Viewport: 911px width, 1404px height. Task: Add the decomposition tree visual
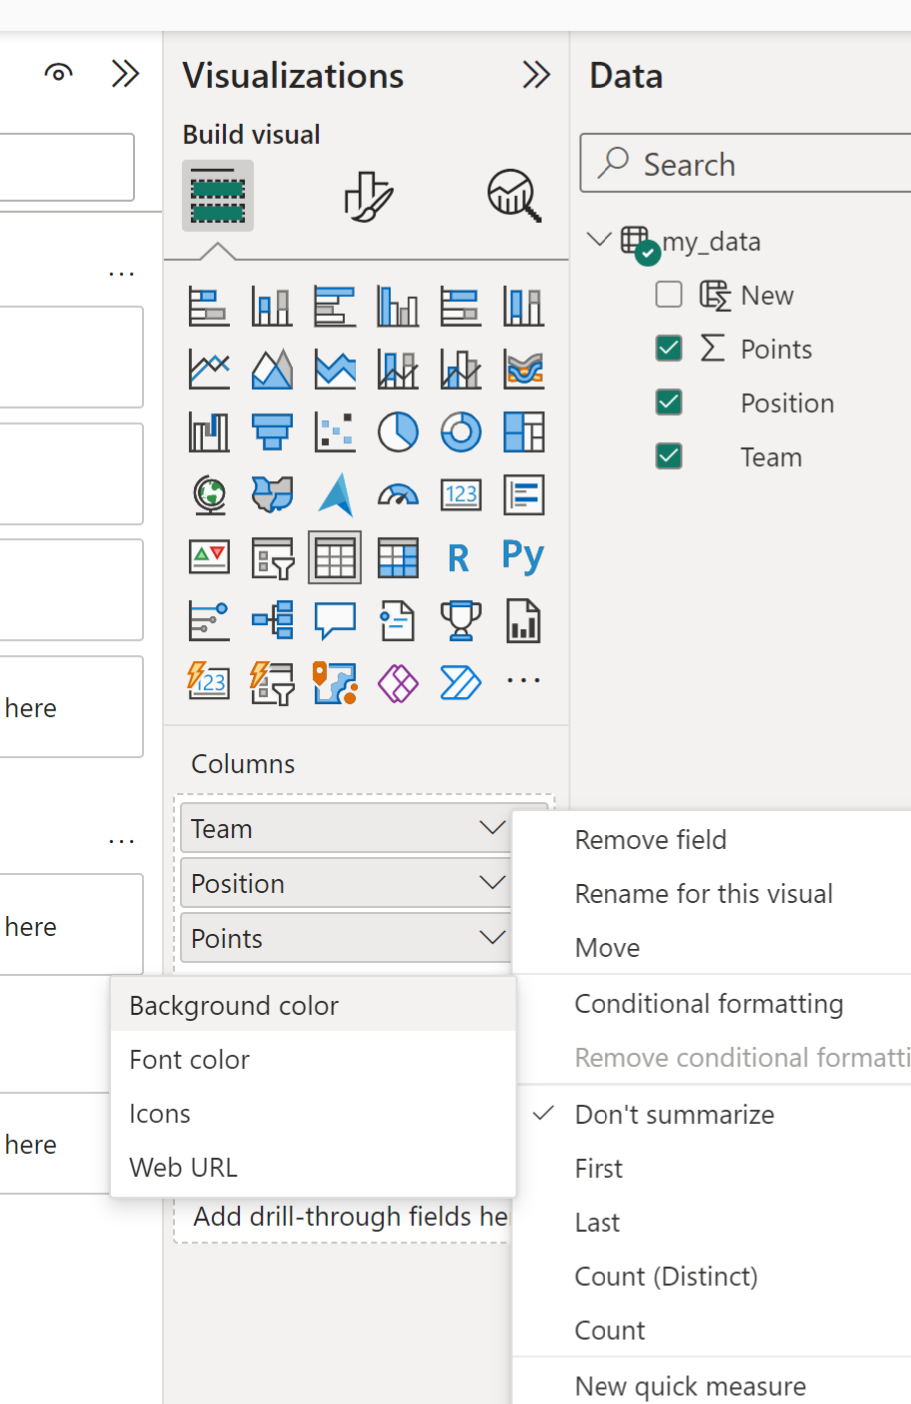click(272, 620)
